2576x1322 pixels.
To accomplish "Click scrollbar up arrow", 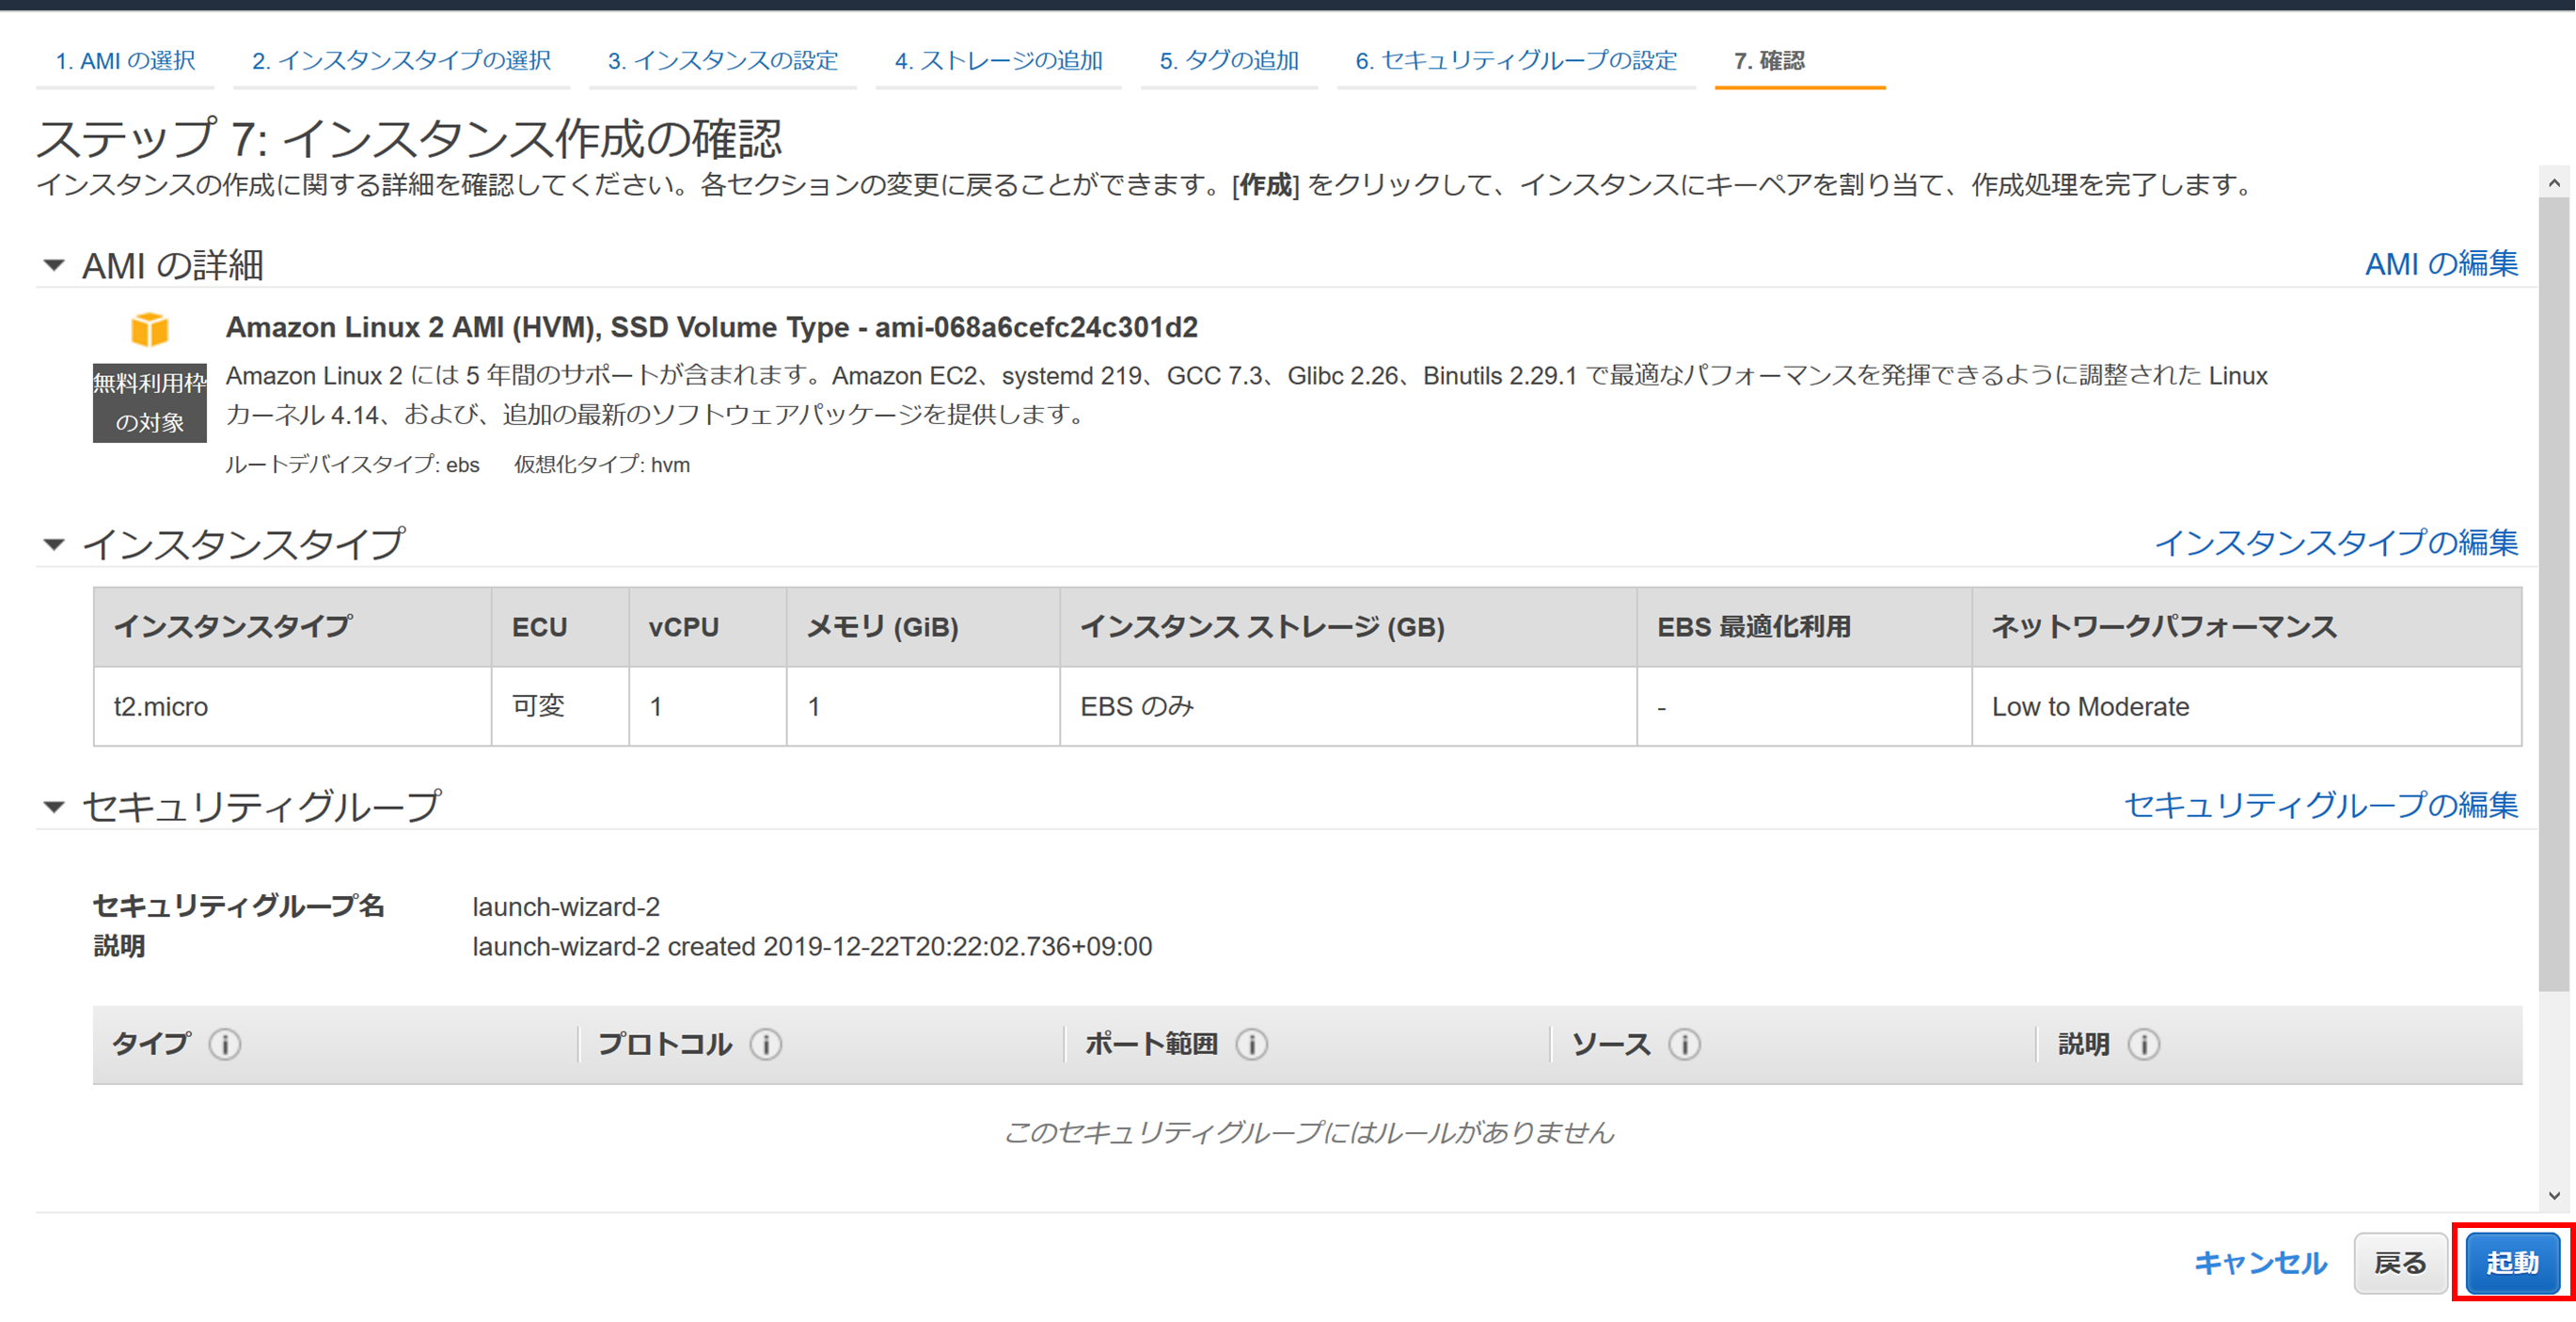I will pos(2554,182).
